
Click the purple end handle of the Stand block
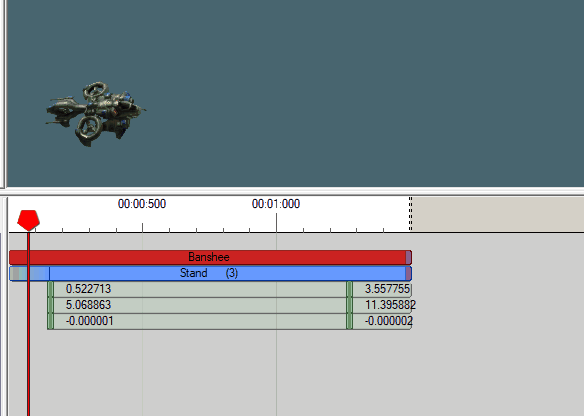pyautogui.click(x=409, y=273)
